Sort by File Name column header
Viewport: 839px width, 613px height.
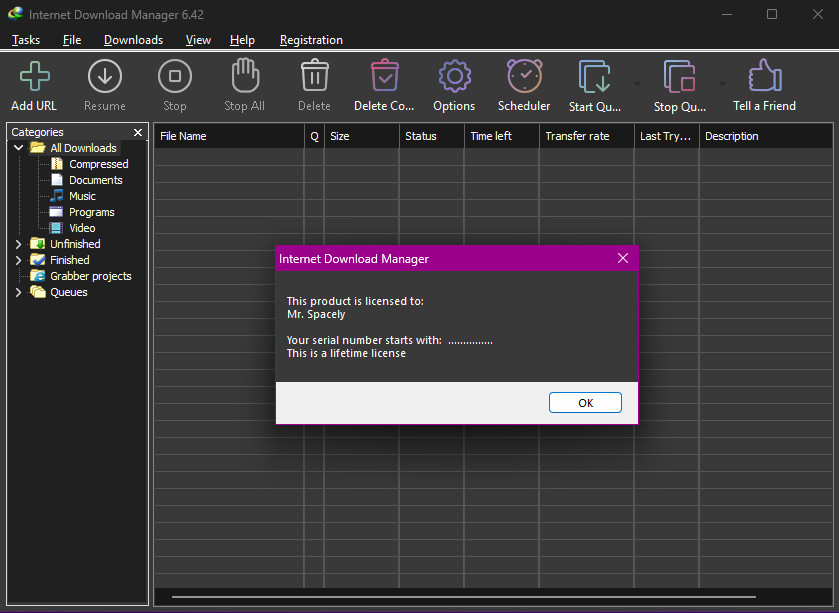click(x=229, y=136)
